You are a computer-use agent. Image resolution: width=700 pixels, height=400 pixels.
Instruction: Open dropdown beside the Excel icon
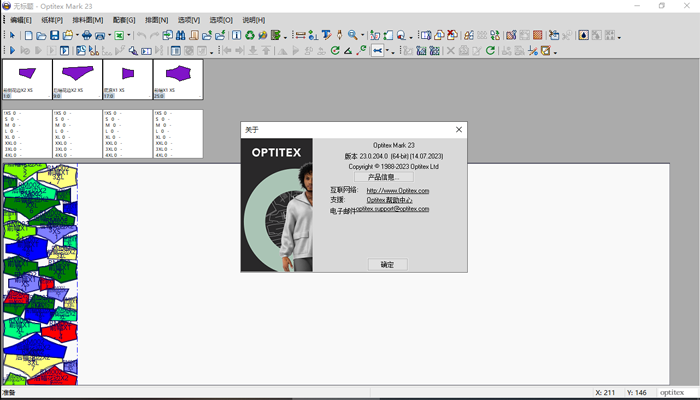tap(129, 35)
